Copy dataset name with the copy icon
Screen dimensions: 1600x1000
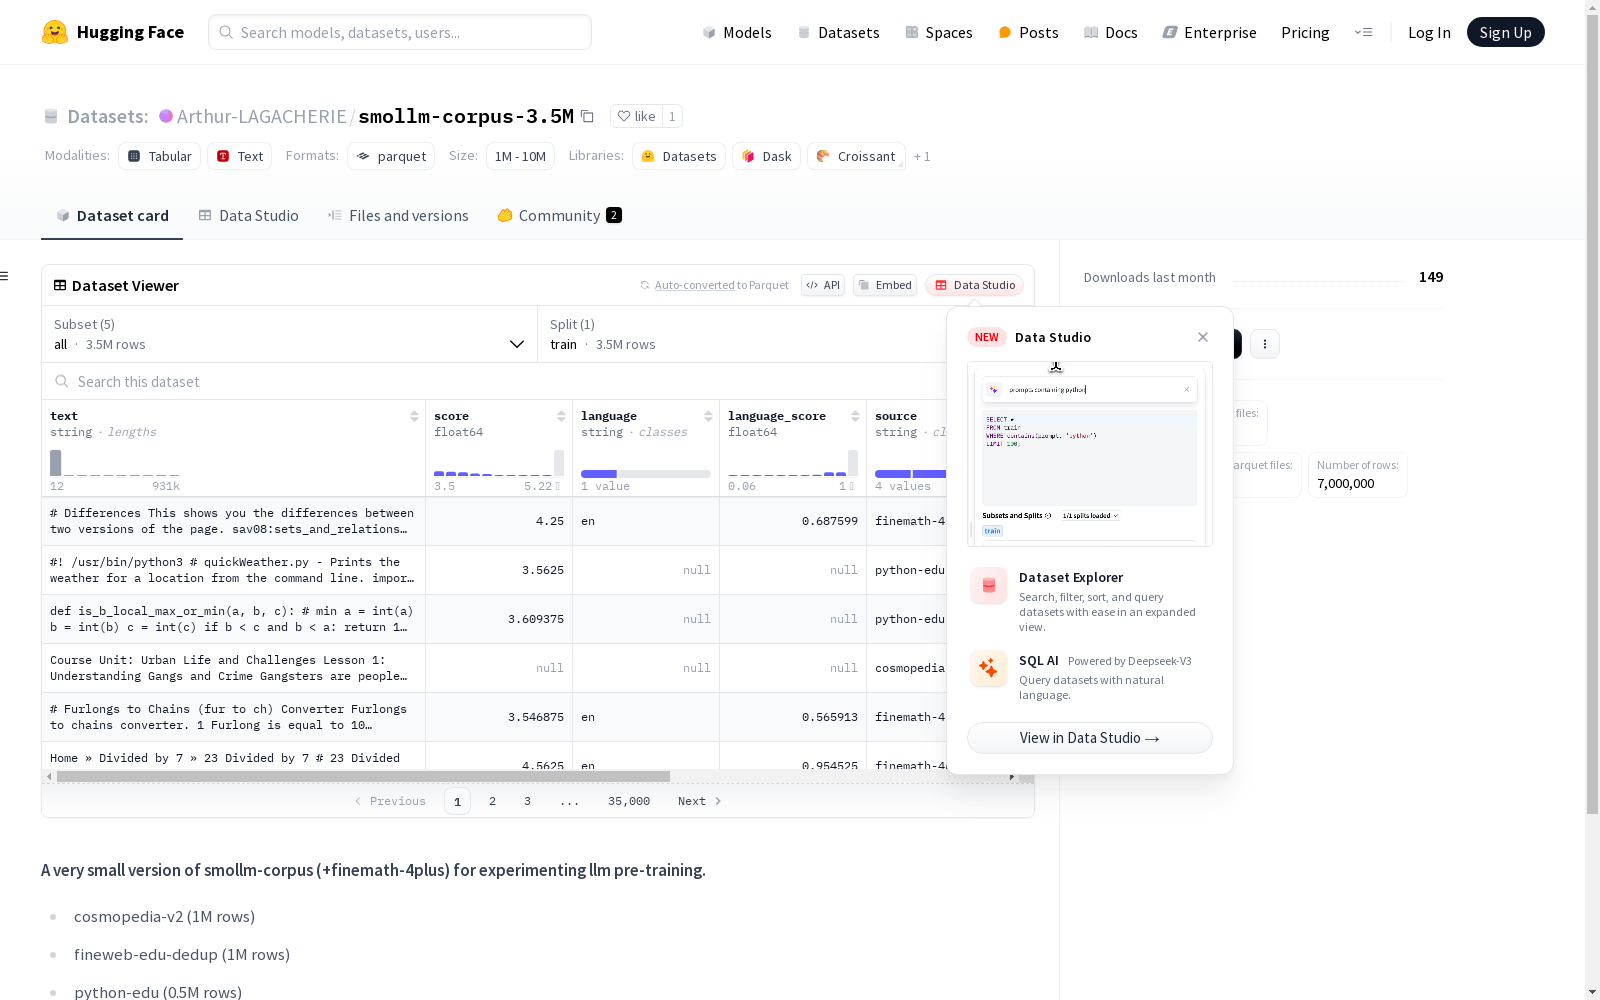[x=588, y=116]
